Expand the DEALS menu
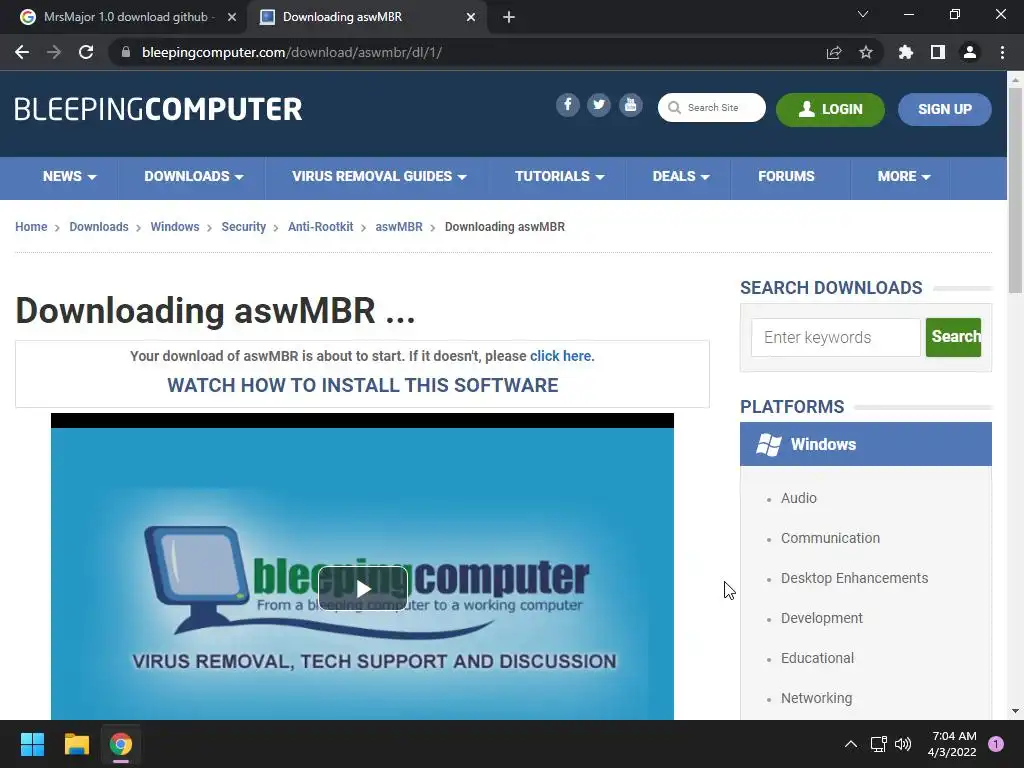This screenshot has height=768, width=1024. [x=680, y=176]
